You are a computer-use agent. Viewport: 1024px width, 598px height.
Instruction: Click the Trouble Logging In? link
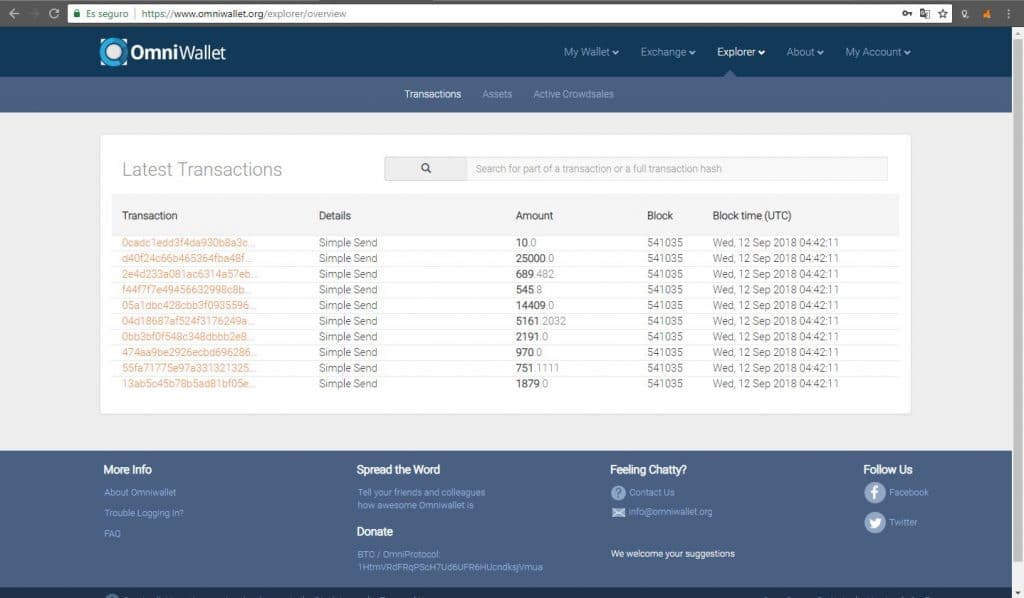click(x=144, y=513)
